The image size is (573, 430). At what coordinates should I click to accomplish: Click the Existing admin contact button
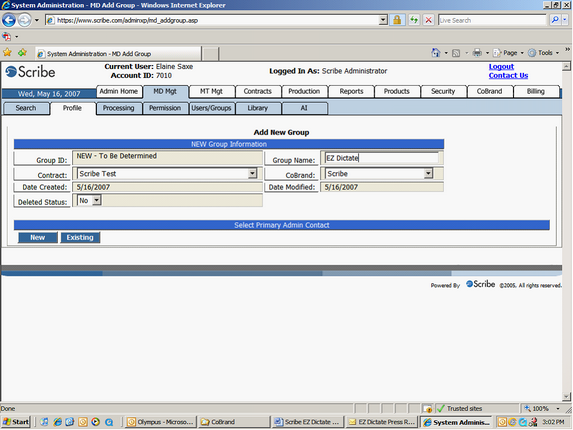click(x=80, y=237)
